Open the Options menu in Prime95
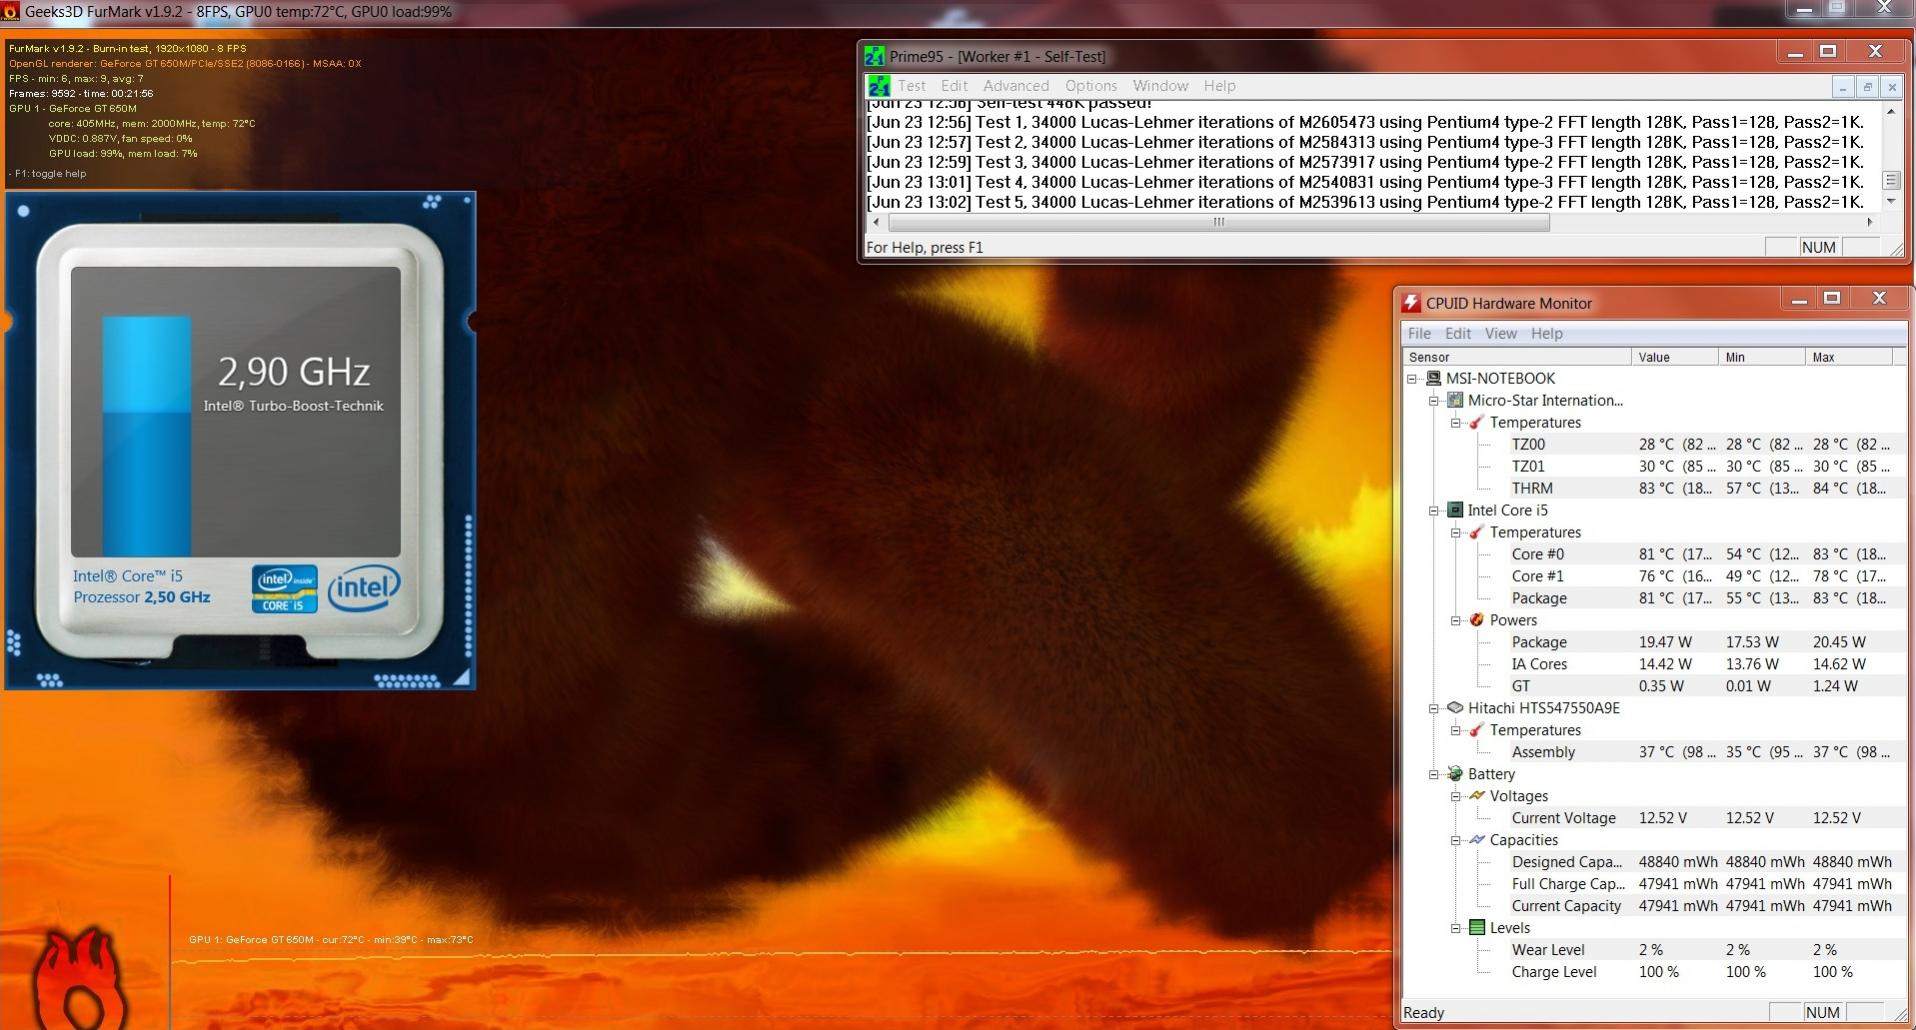 click(x=1090, y=86)
